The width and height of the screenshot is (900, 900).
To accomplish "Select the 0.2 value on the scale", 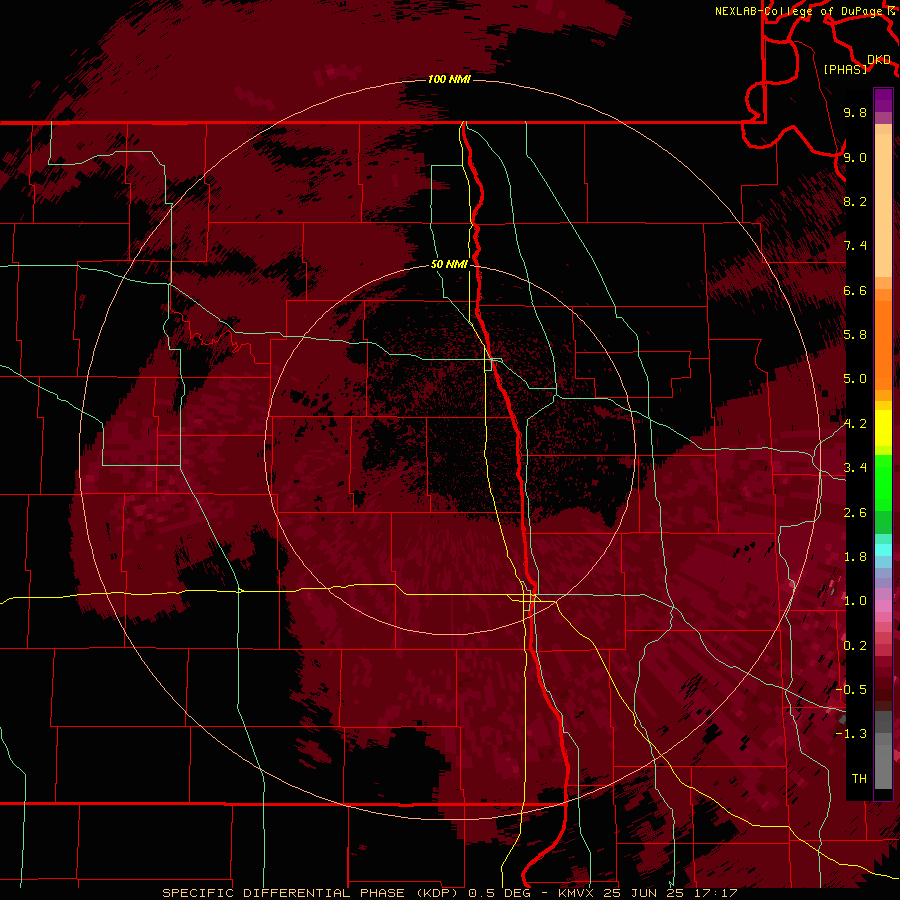I will click(855, 646).
